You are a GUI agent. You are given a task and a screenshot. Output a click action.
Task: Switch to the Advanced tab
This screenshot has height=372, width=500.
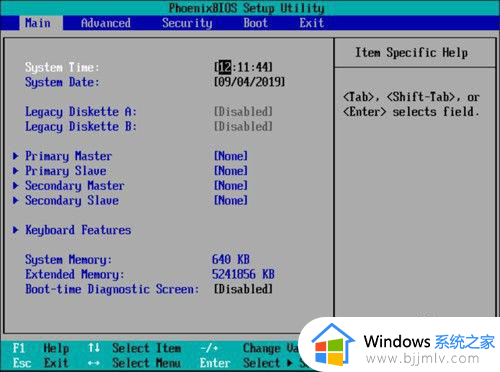point(106,23)
